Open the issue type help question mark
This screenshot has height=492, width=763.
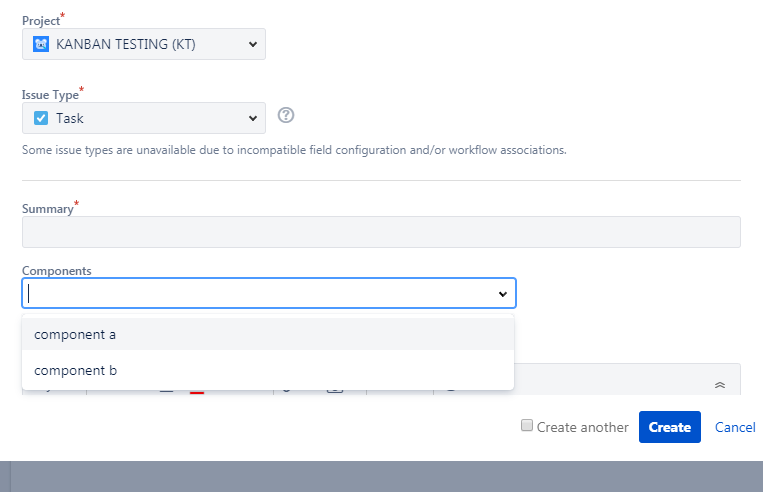click(286, 115)
